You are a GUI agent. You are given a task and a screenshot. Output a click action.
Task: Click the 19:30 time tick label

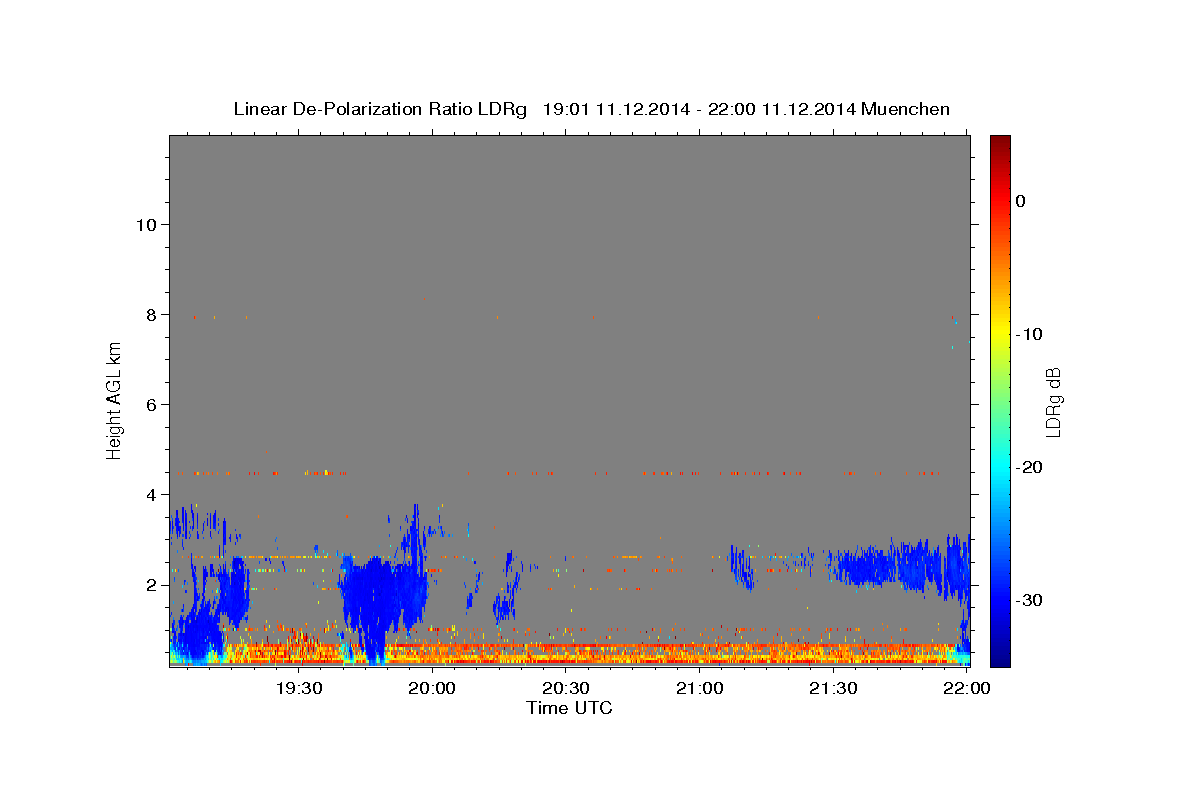(299, 688)
